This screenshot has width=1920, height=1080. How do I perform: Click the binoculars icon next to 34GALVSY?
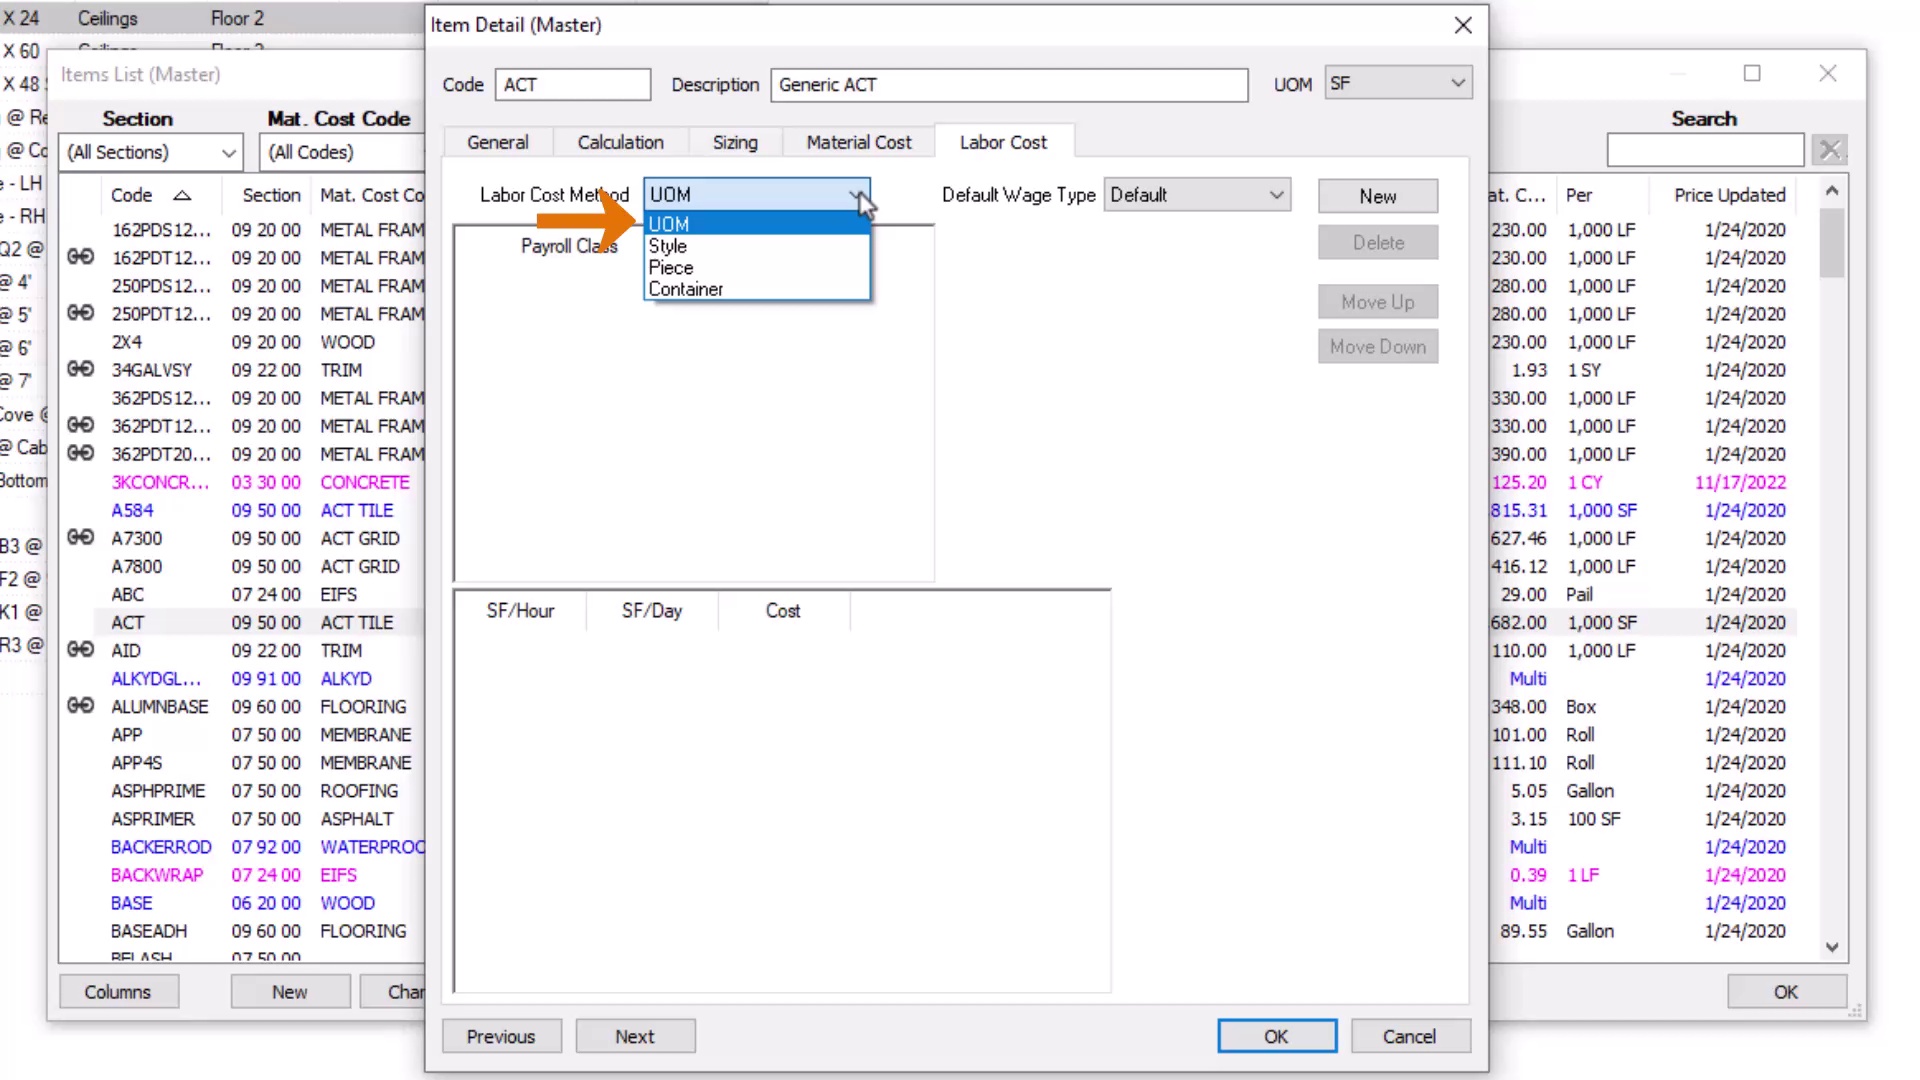coord(80,369)
